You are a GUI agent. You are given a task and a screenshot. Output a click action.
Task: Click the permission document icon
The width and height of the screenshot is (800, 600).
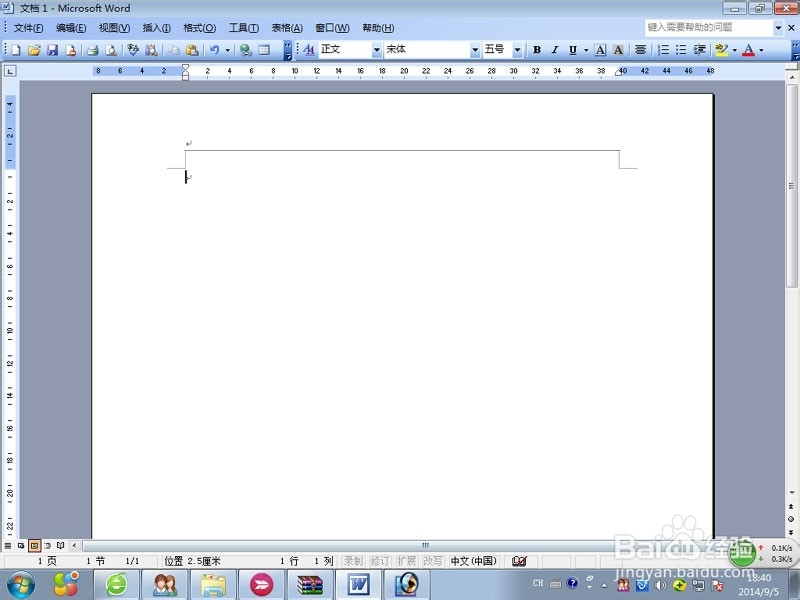click(71, 50)
